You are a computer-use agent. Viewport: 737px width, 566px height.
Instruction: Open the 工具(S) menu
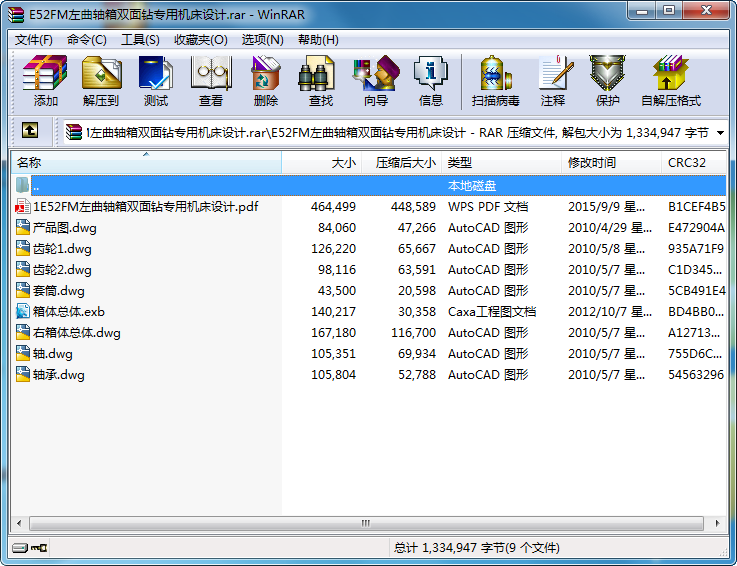click(x=140, y=40)
